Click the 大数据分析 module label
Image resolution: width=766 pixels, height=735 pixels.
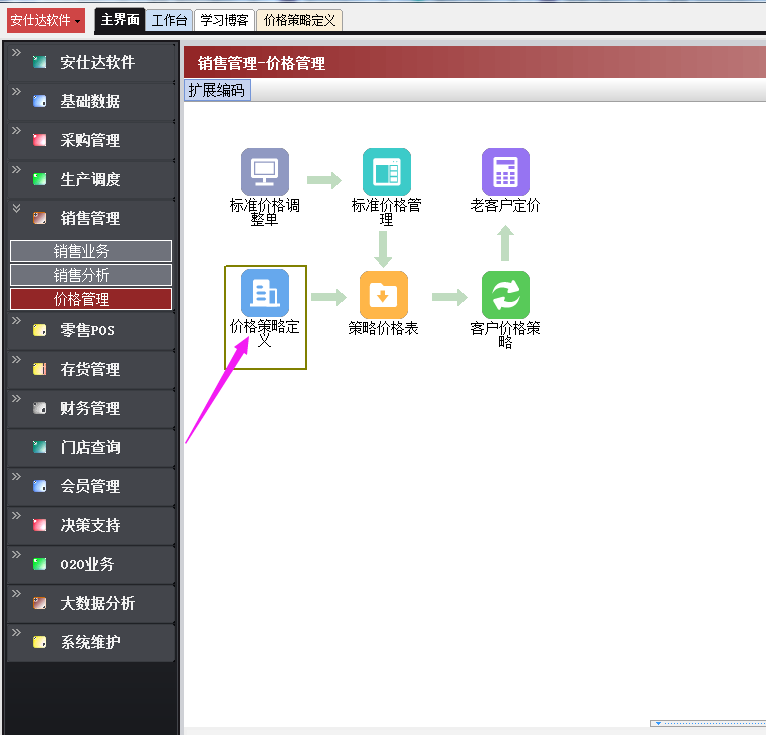pos(98,603)
